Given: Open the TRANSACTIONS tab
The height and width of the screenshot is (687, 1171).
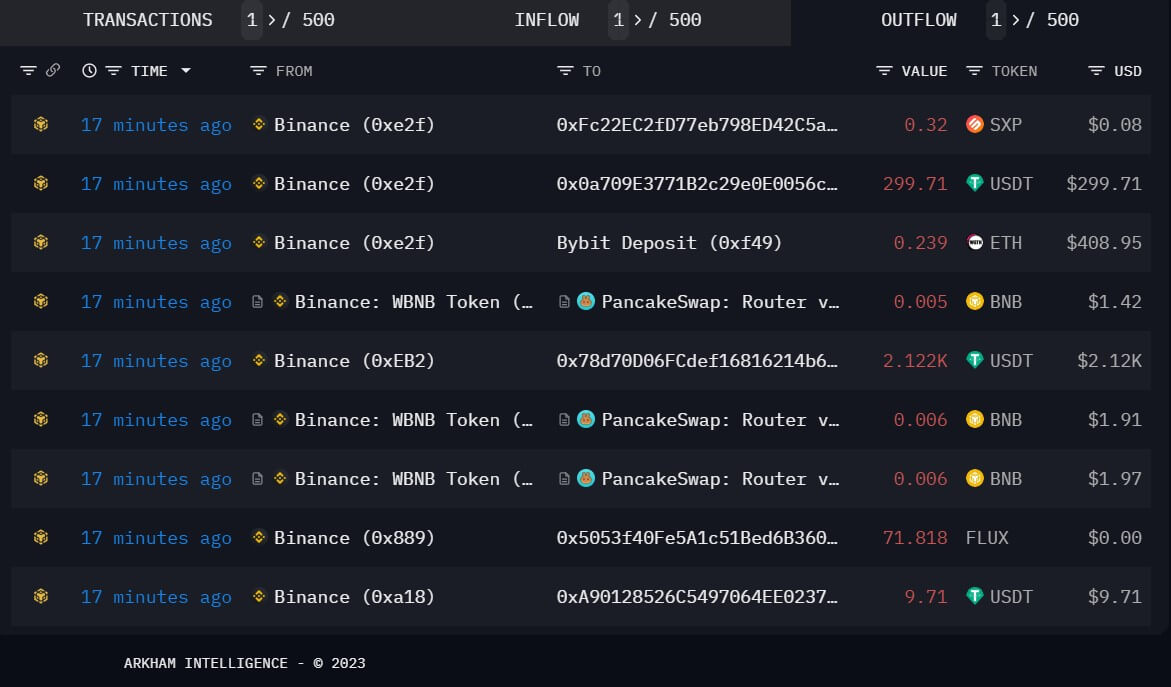Looking at the screenshot, I should [x=148, y=20].
